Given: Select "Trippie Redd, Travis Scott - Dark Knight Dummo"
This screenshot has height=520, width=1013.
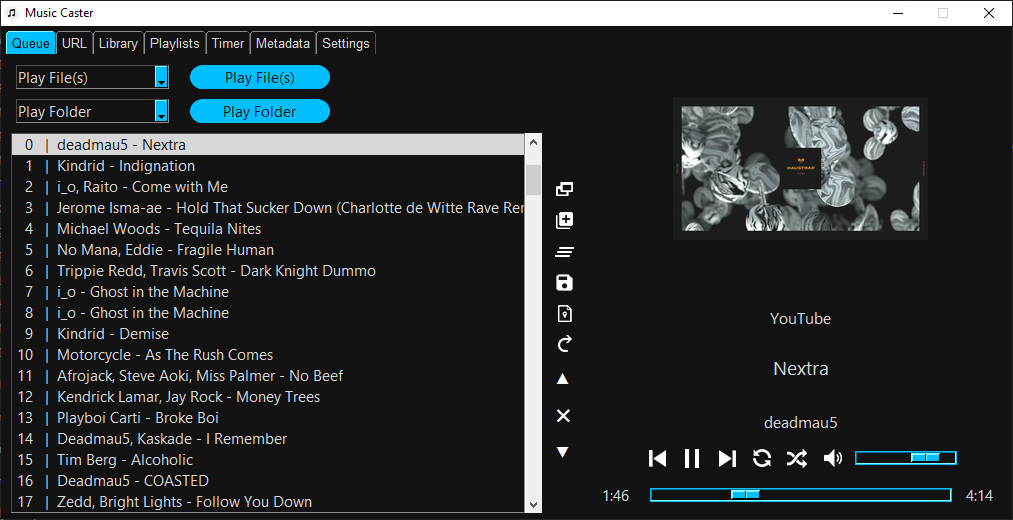Looking at the screenshot, I should tap(268, 271).
